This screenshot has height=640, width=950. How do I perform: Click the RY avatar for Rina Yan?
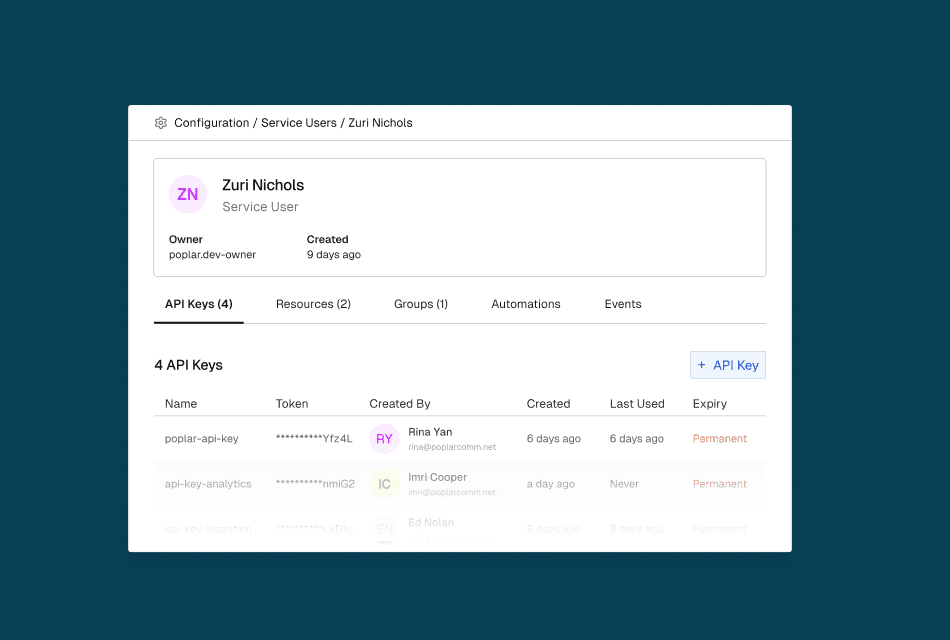coord(385,439)
